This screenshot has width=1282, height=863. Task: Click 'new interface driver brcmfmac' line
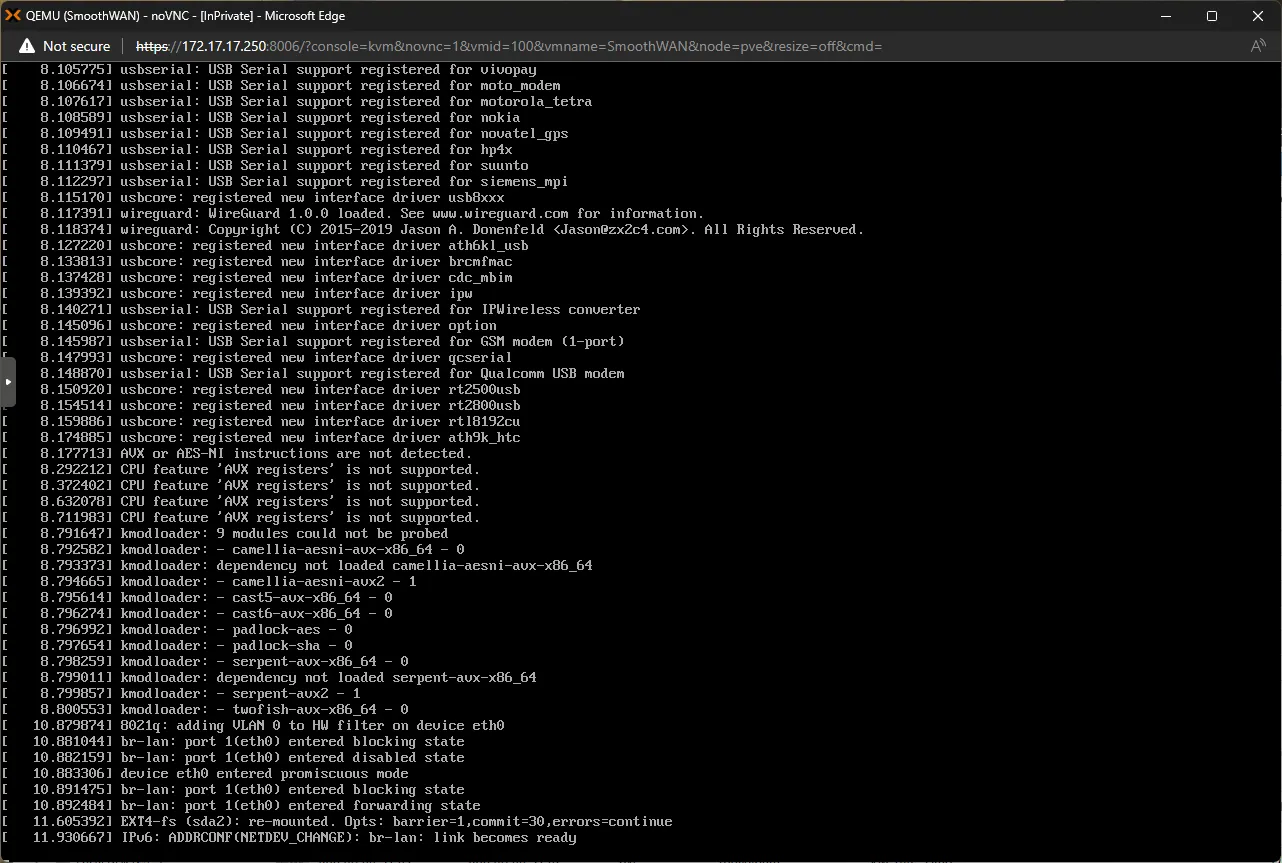click(x=257, y=262)
